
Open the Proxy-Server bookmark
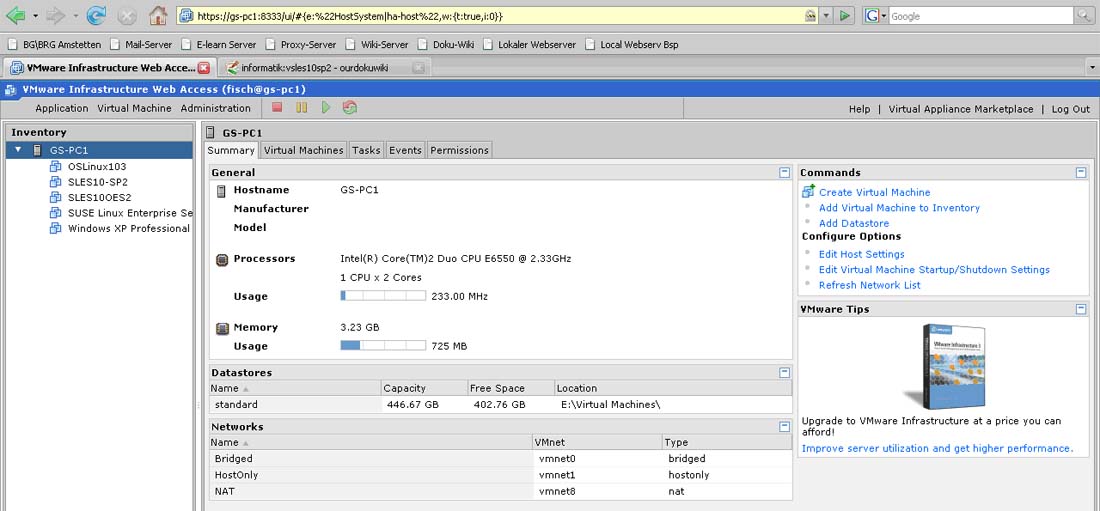pyautogui.click(x=301, y=44)
